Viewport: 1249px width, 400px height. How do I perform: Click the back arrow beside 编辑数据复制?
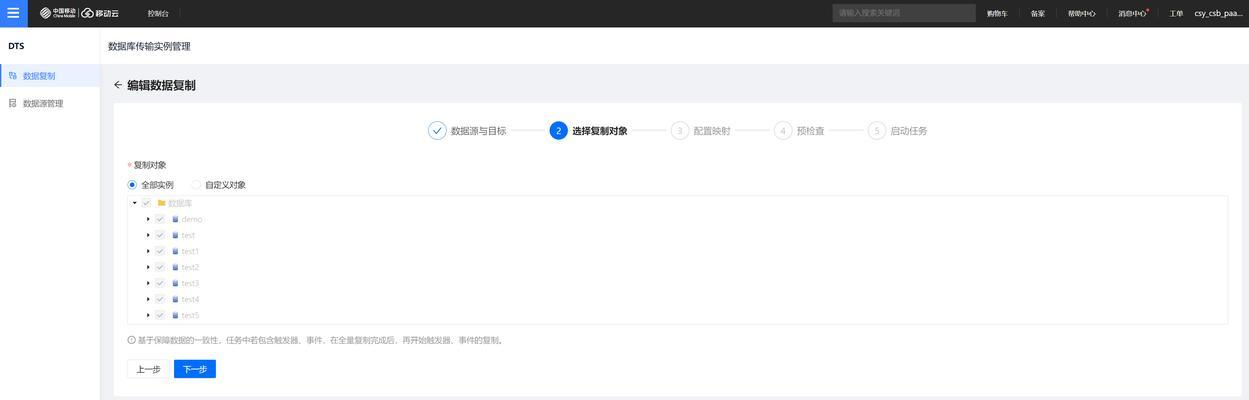coord(118,85)
